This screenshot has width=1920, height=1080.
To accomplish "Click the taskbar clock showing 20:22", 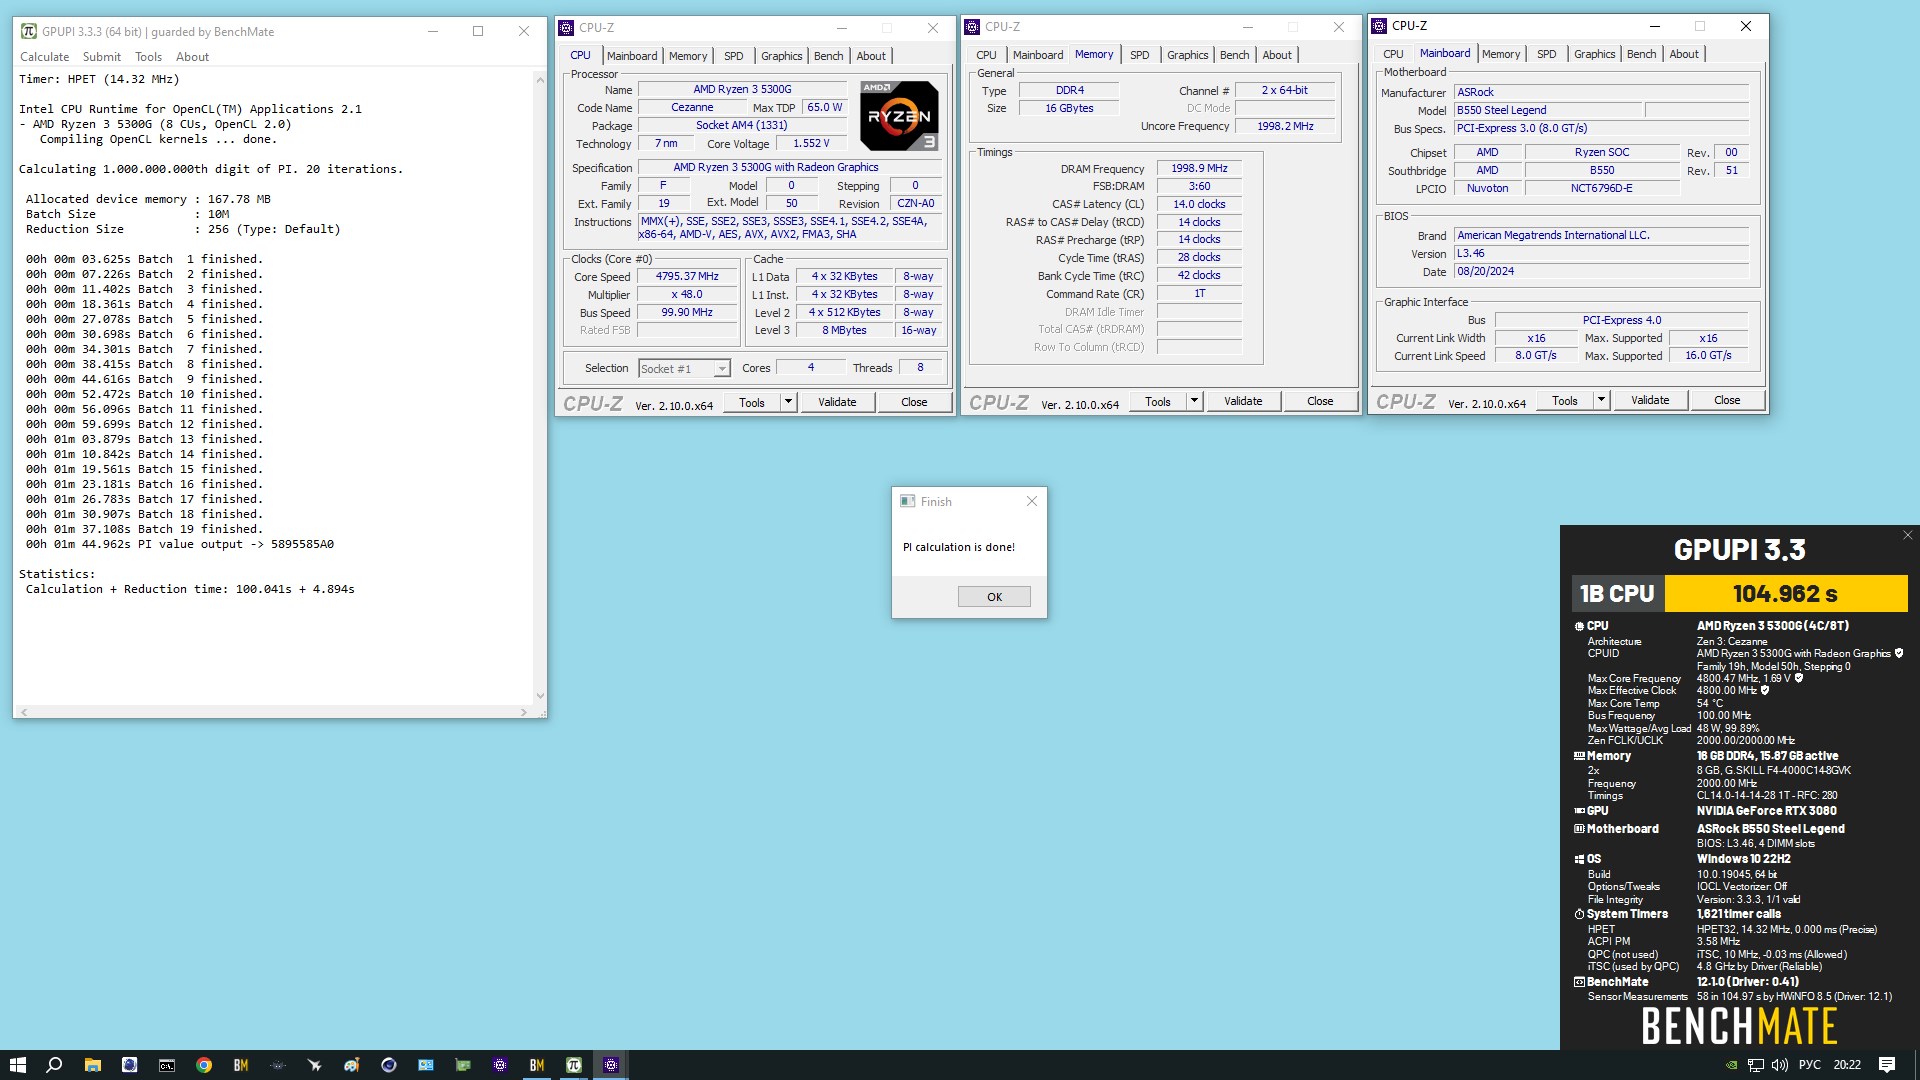I will [x=1846, y=1065].
